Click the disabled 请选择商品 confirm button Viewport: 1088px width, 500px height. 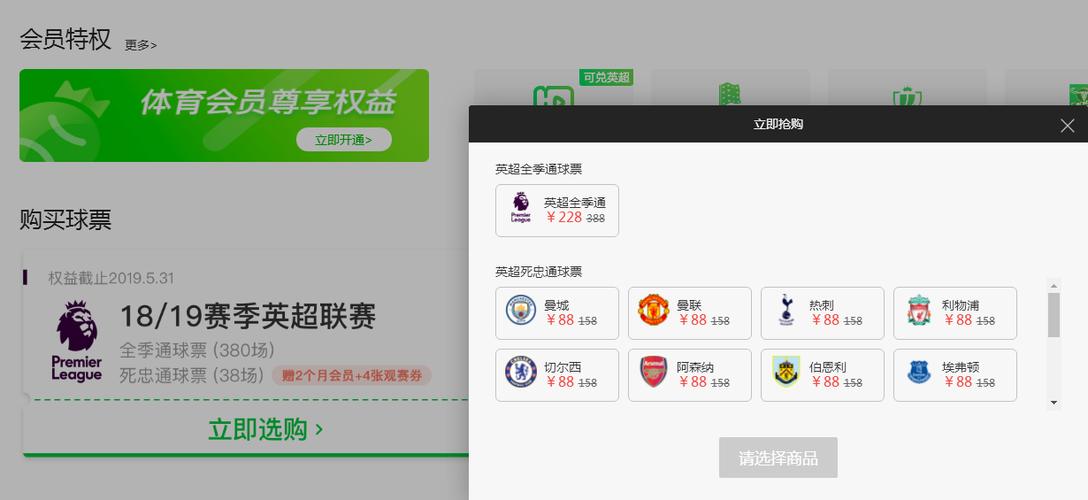pos(778,458)
